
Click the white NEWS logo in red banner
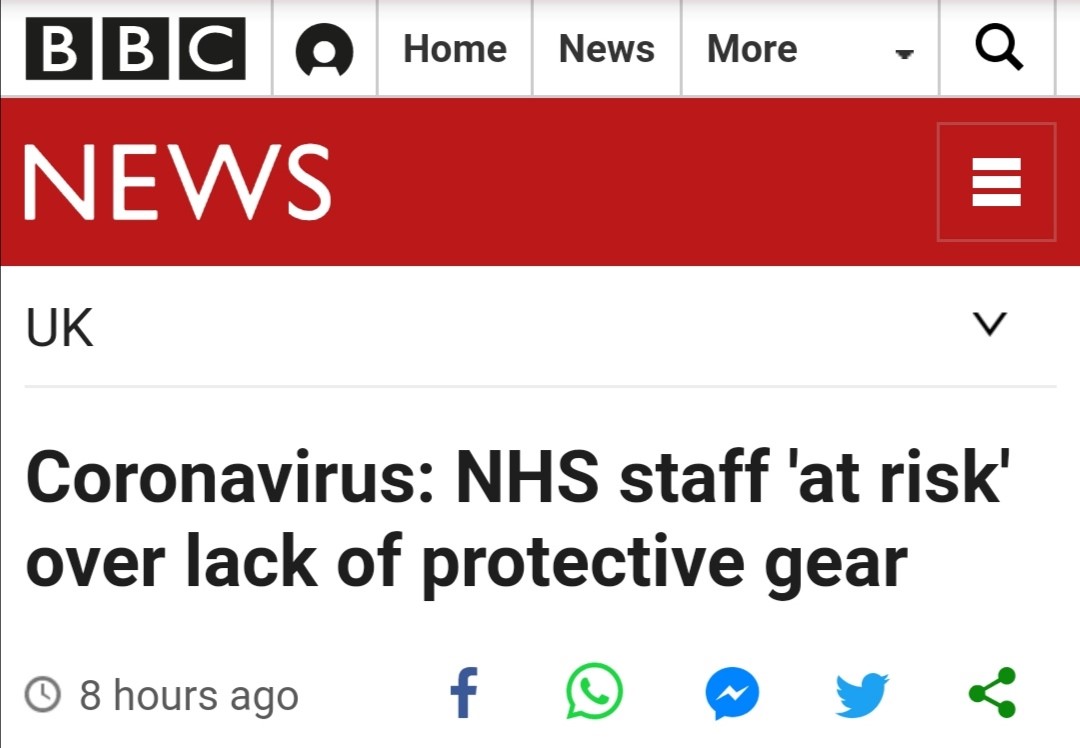click(178, 183)
